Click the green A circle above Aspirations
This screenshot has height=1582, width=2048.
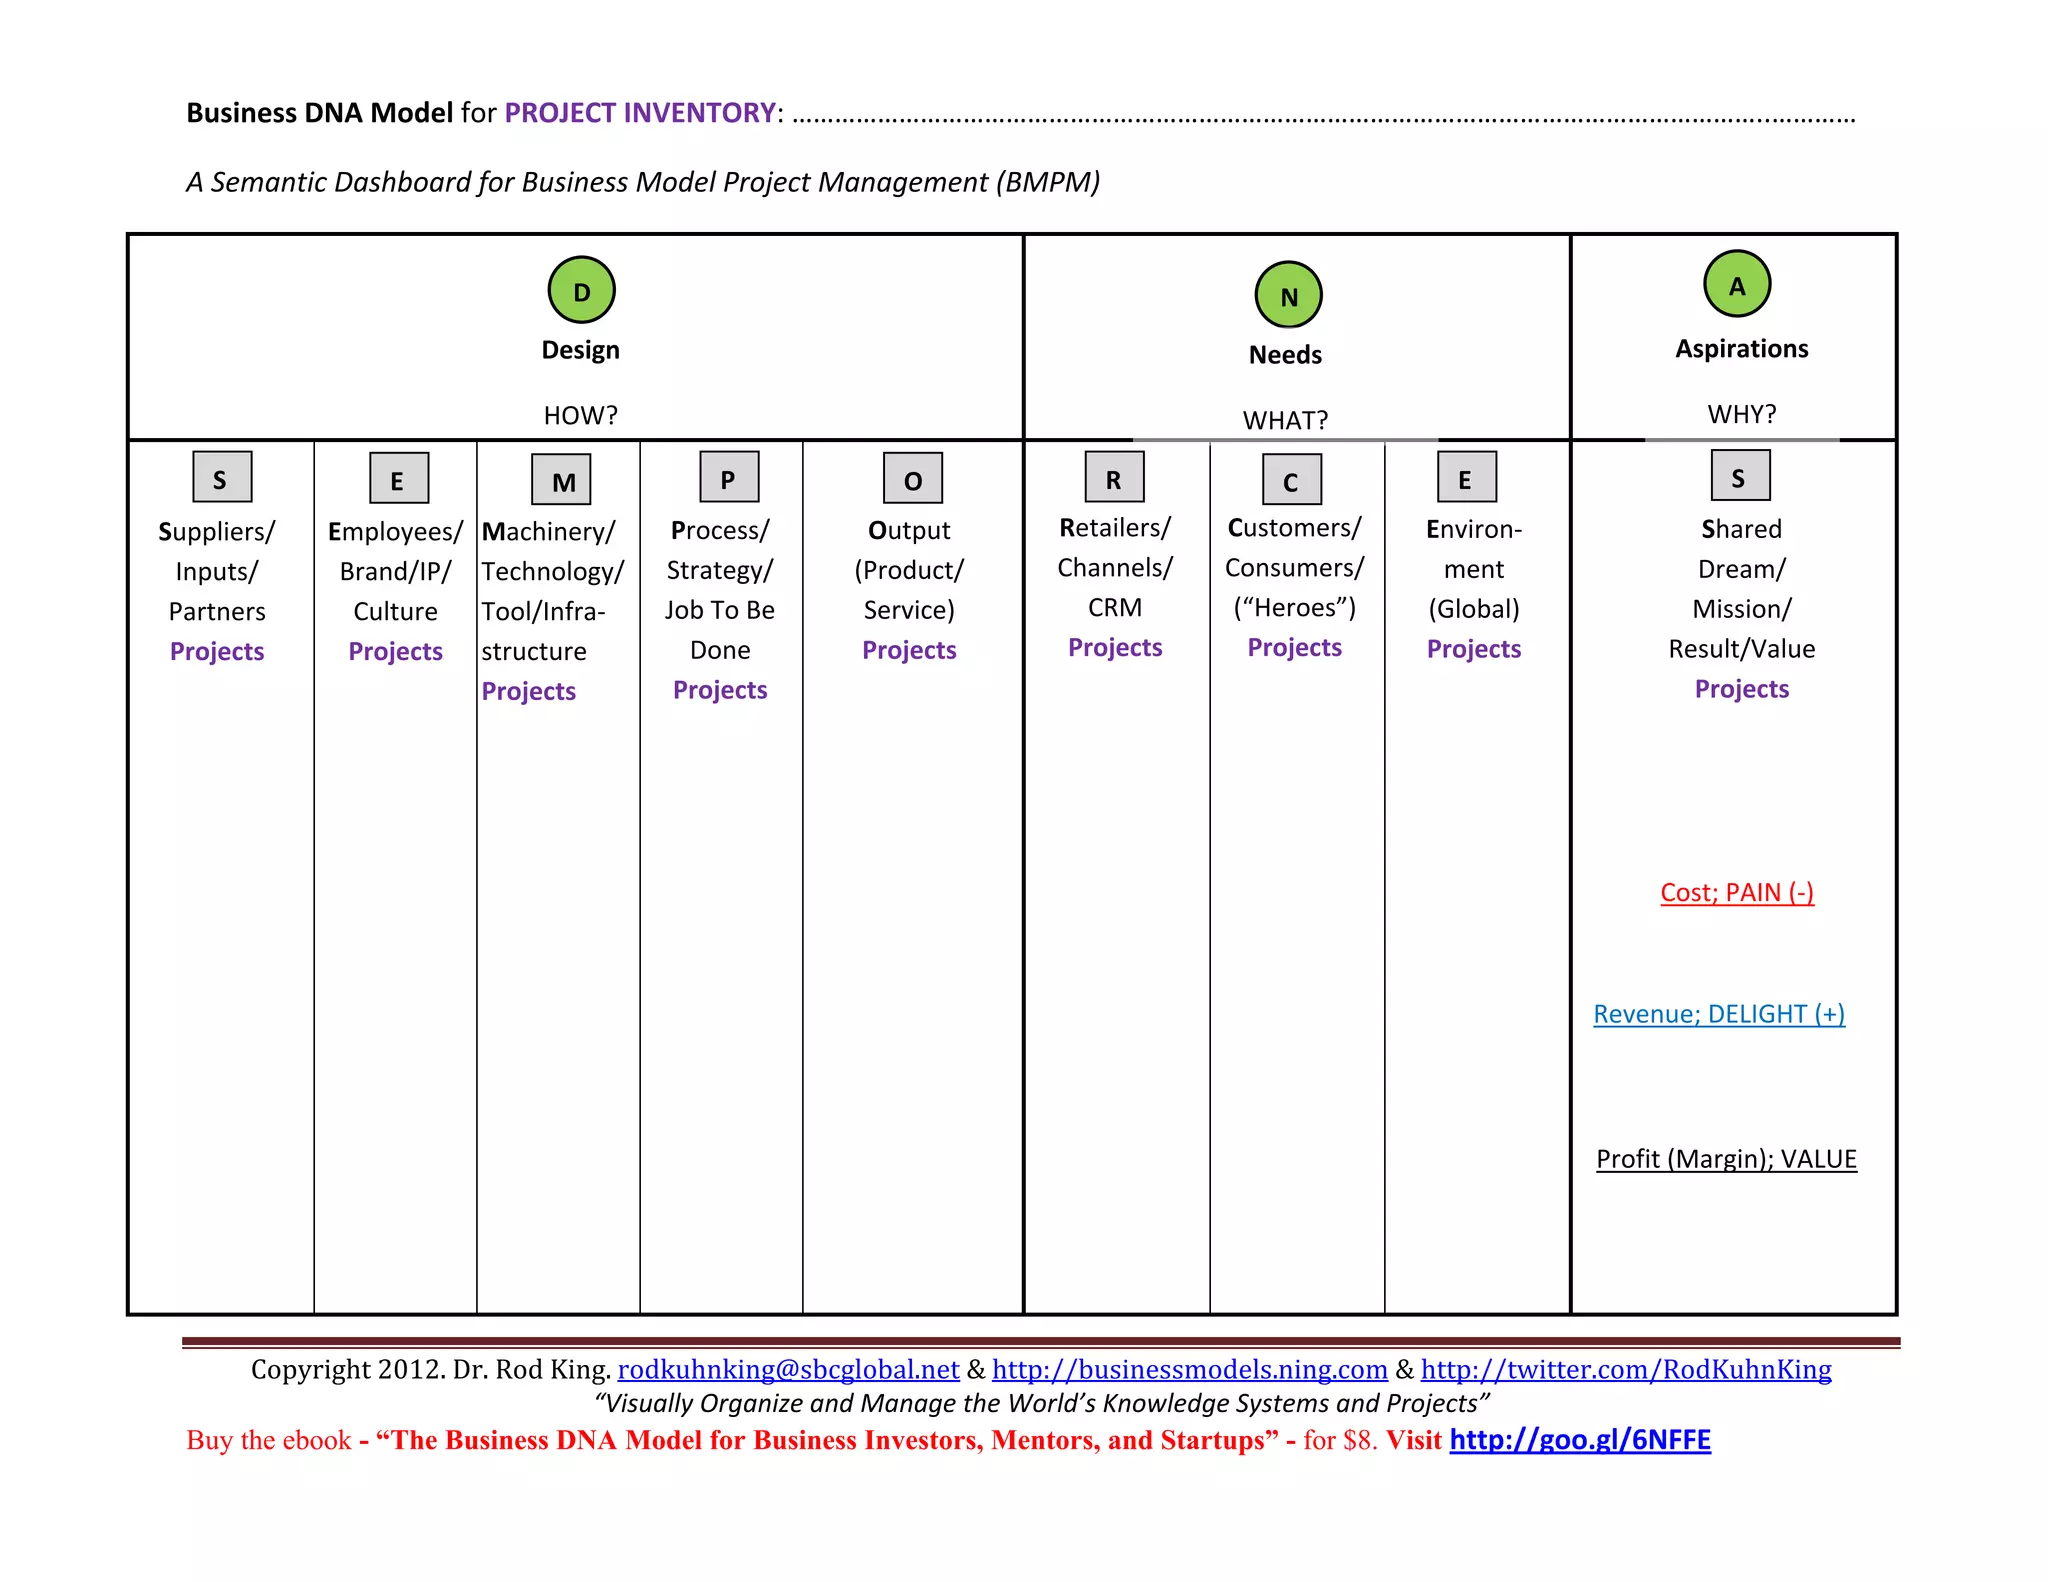coord(1737,284)
